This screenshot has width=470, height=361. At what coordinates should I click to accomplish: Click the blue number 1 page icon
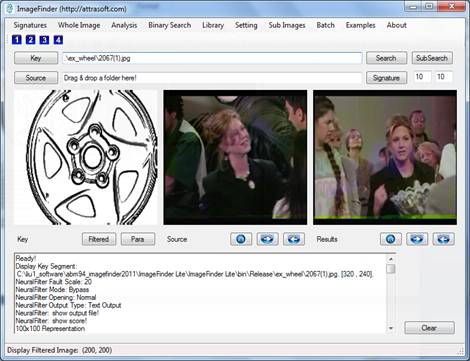(x=17, y=40)
